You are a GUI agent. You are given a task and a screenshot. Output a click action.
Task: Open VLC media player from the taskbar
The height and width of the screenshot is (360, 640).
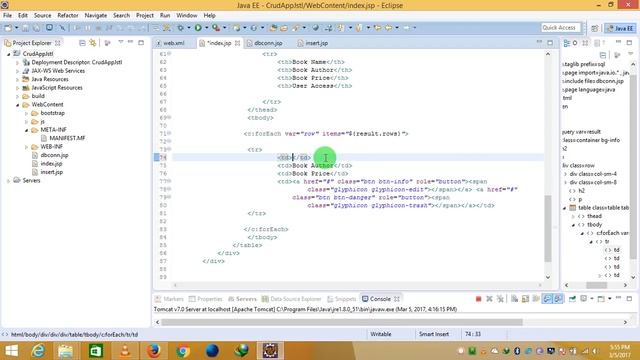[125, 351]
